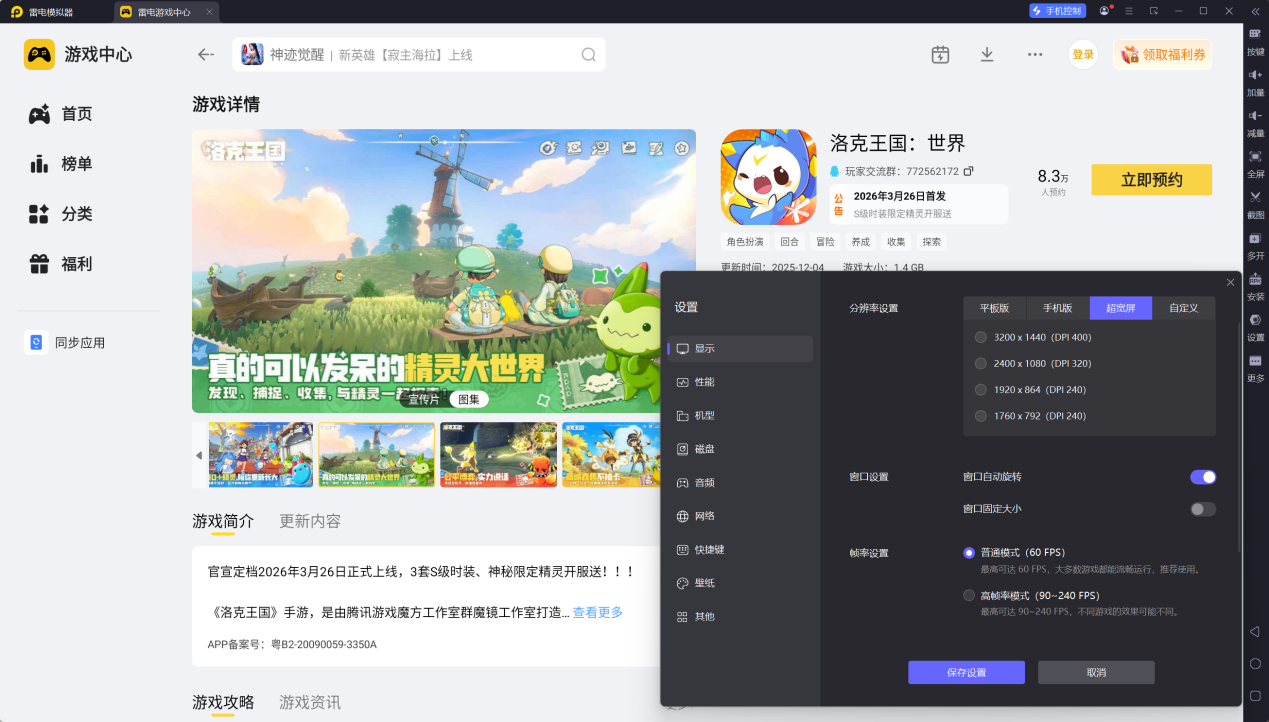The image size is (1269, 722).
Task: Enable the 窗口固定大小 switch
Action: pyautogui.click(x=1202, y=509)
